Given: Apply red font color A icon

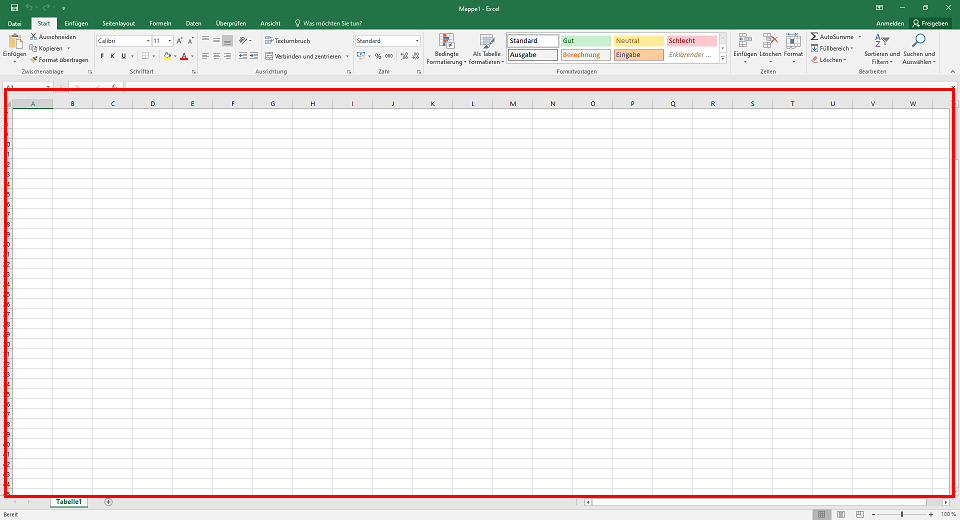Looking at the screenshot, I should coord(184,56).
